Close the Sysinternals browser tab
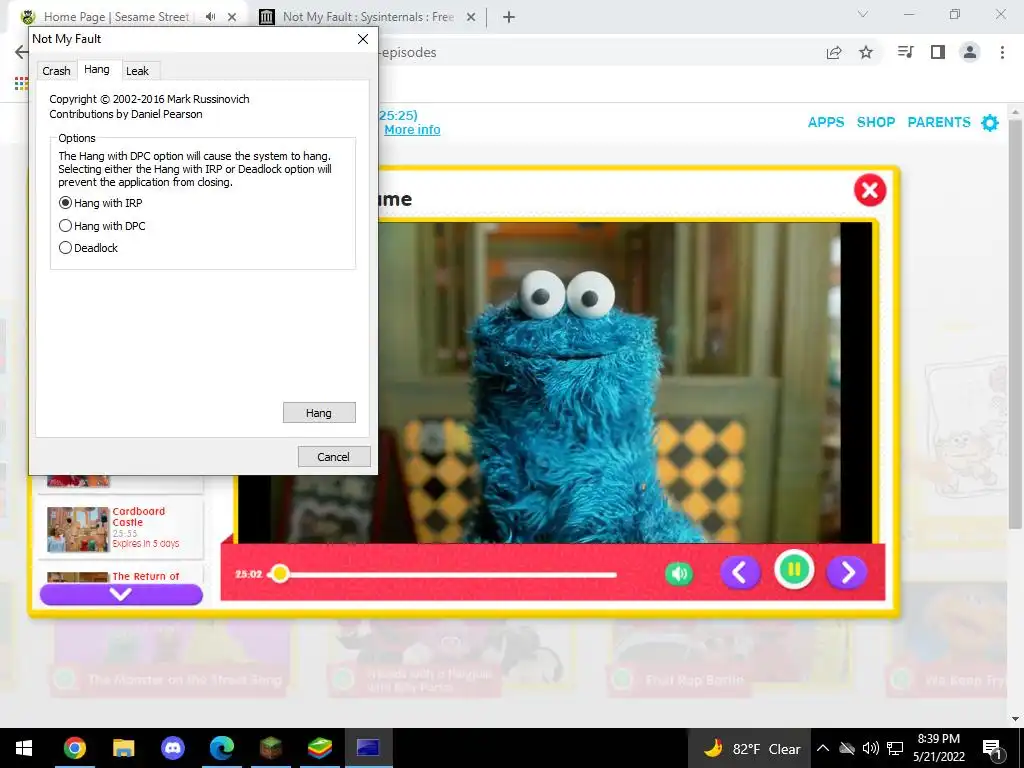Screen dimensions: 1024x768 [471, 17]
